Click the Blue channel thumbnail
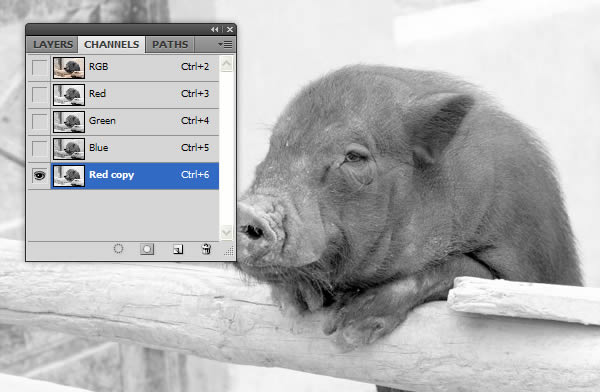The width and height of the screenshot is (600, 392). 69,149
